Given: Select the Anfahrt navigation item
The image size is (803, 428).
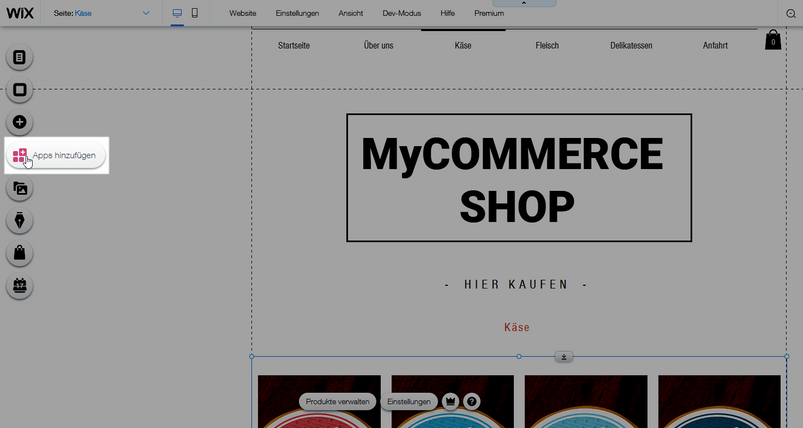Looking at the screenshot, I should pyautogui.click(x=715, y=46).
